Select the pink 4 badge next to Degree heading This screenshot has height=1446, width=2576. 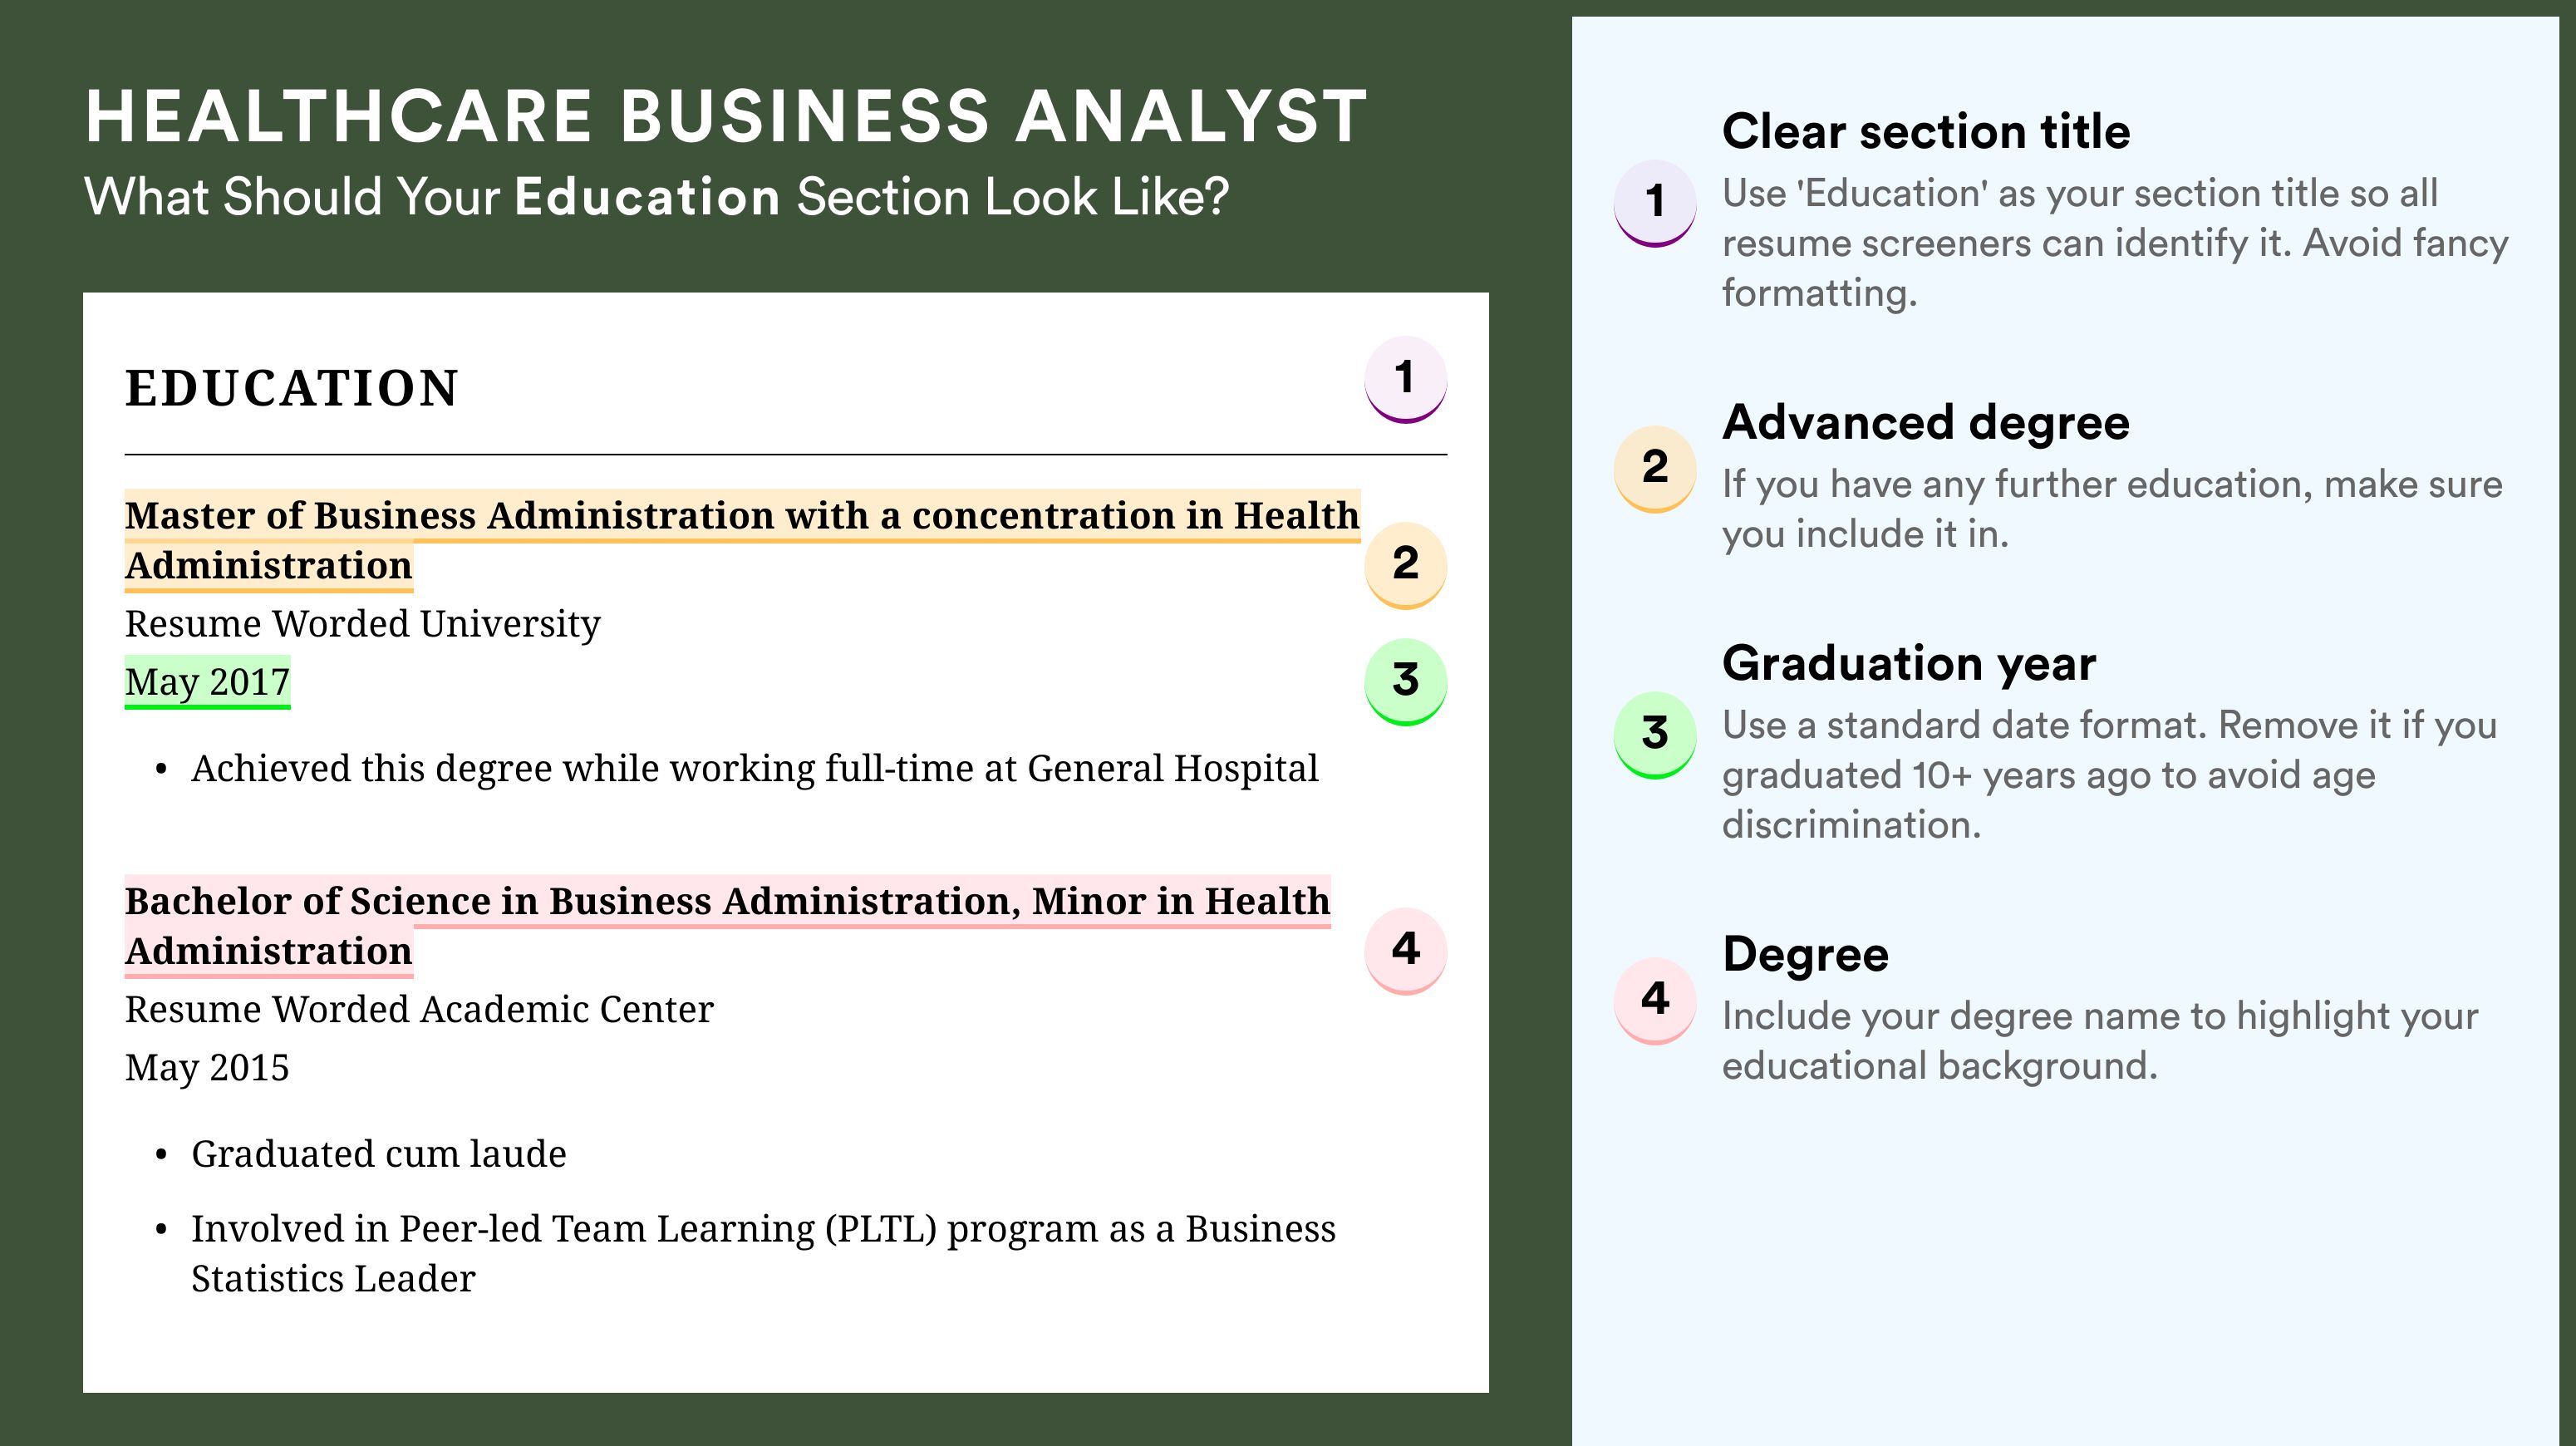click(x=1654, y=1001)
